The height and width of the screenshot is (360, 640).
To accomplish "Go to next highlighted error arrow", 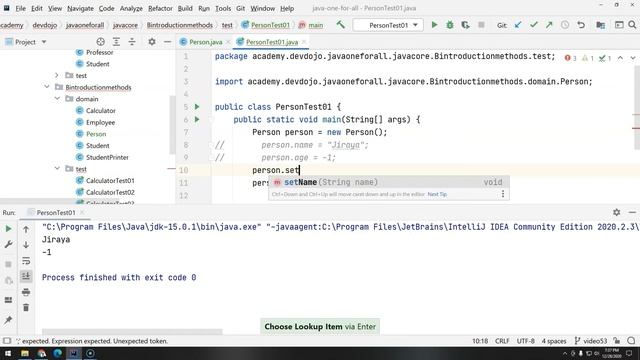I will tap(633, 58).
